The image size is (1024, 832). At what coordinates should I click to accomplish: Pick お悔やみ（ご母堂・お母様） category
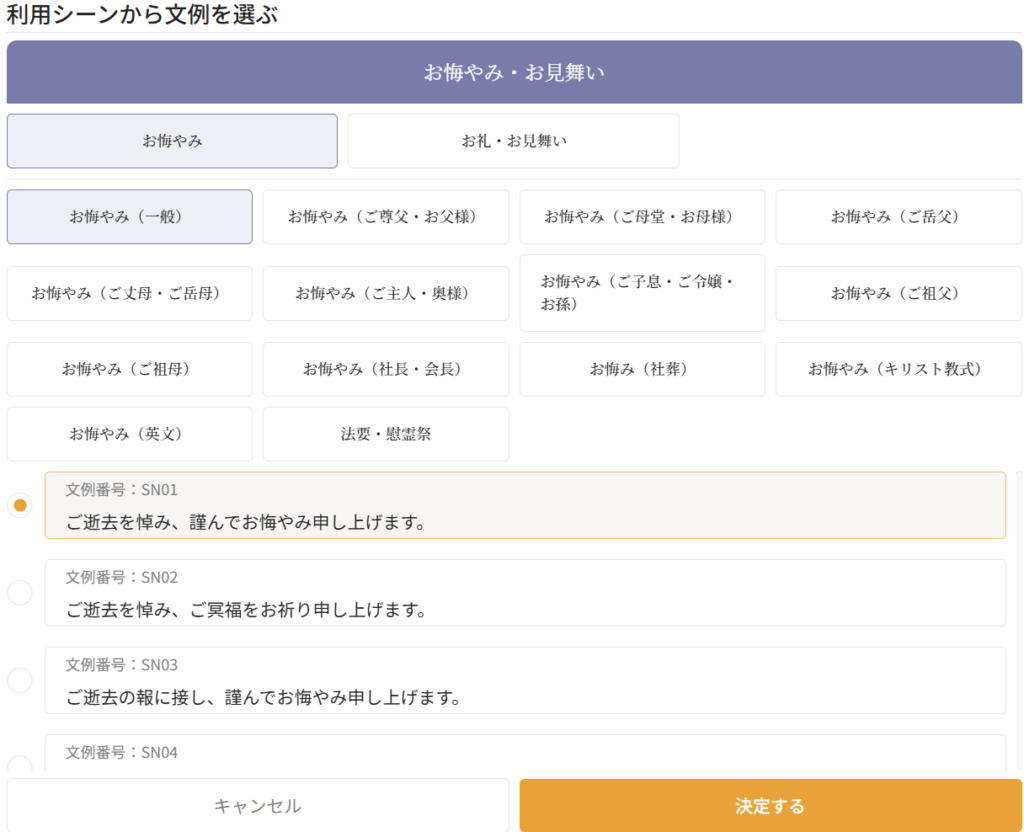tap(642, 217)
